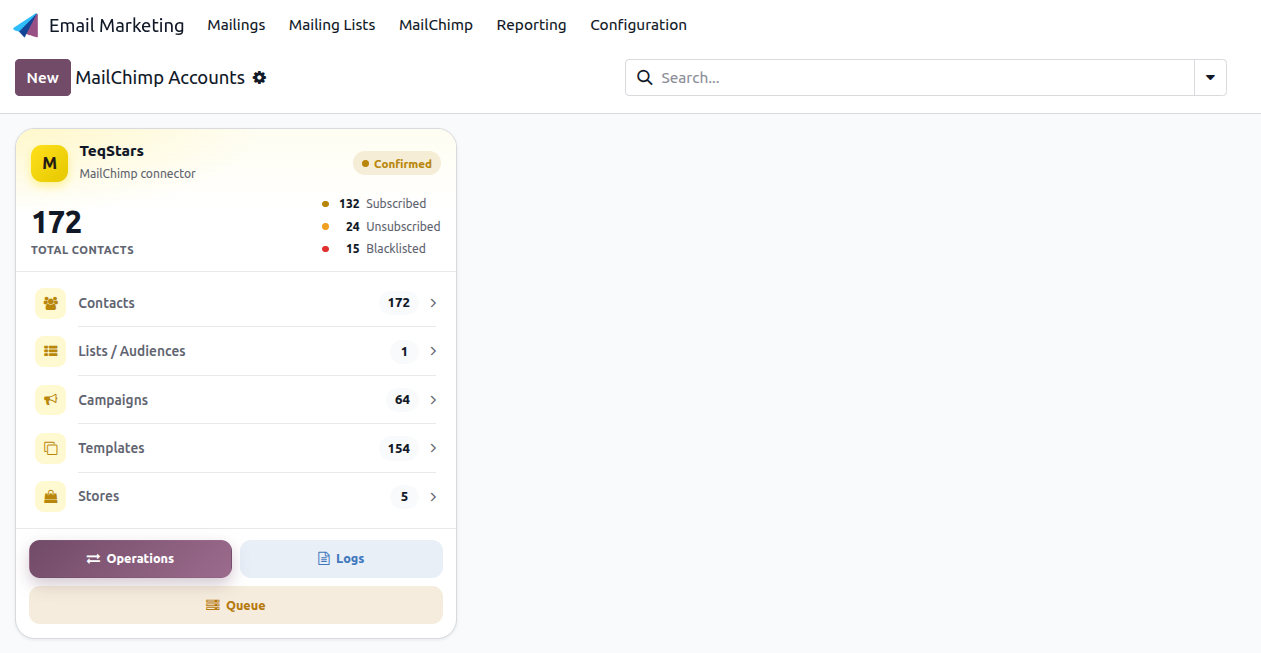Click the Campaigns count badge 64
The image size is (1261, 653).
(x=402, y=400)
